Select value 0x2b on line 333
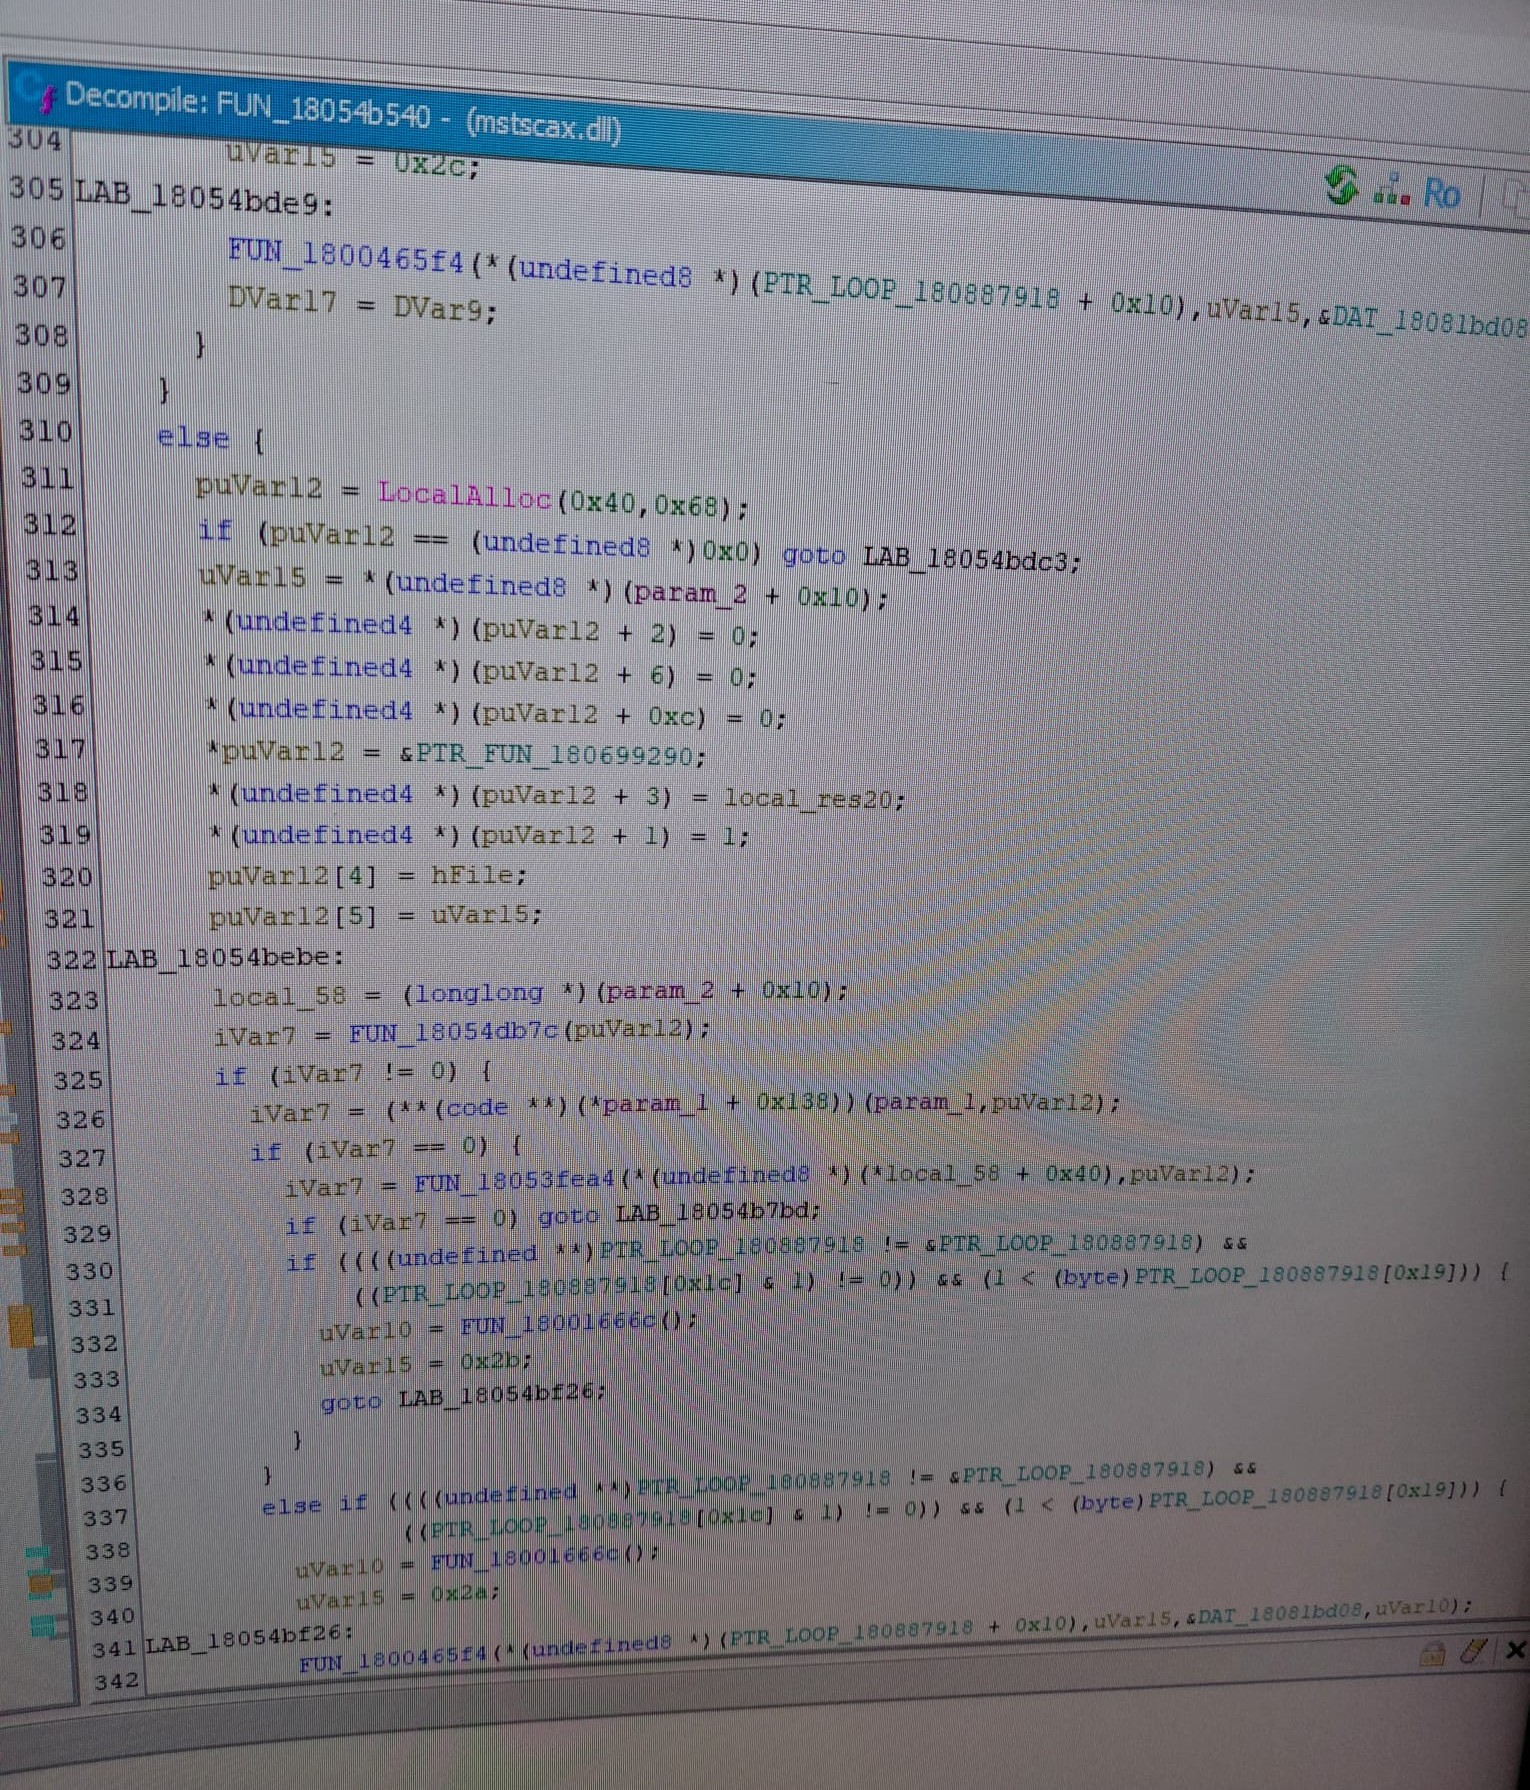The image size is (1530, 1790). pos(491,1362)
